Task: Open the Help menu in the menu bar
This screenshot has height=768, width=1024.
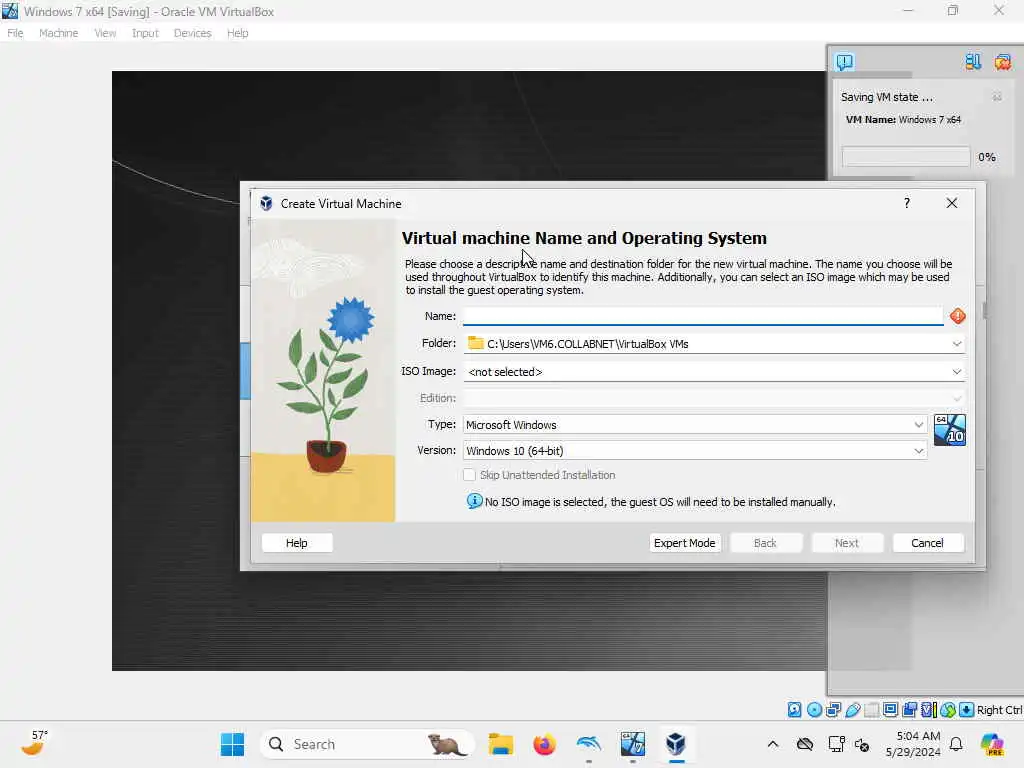Action: pyautogui.click(x=237, y=33)
